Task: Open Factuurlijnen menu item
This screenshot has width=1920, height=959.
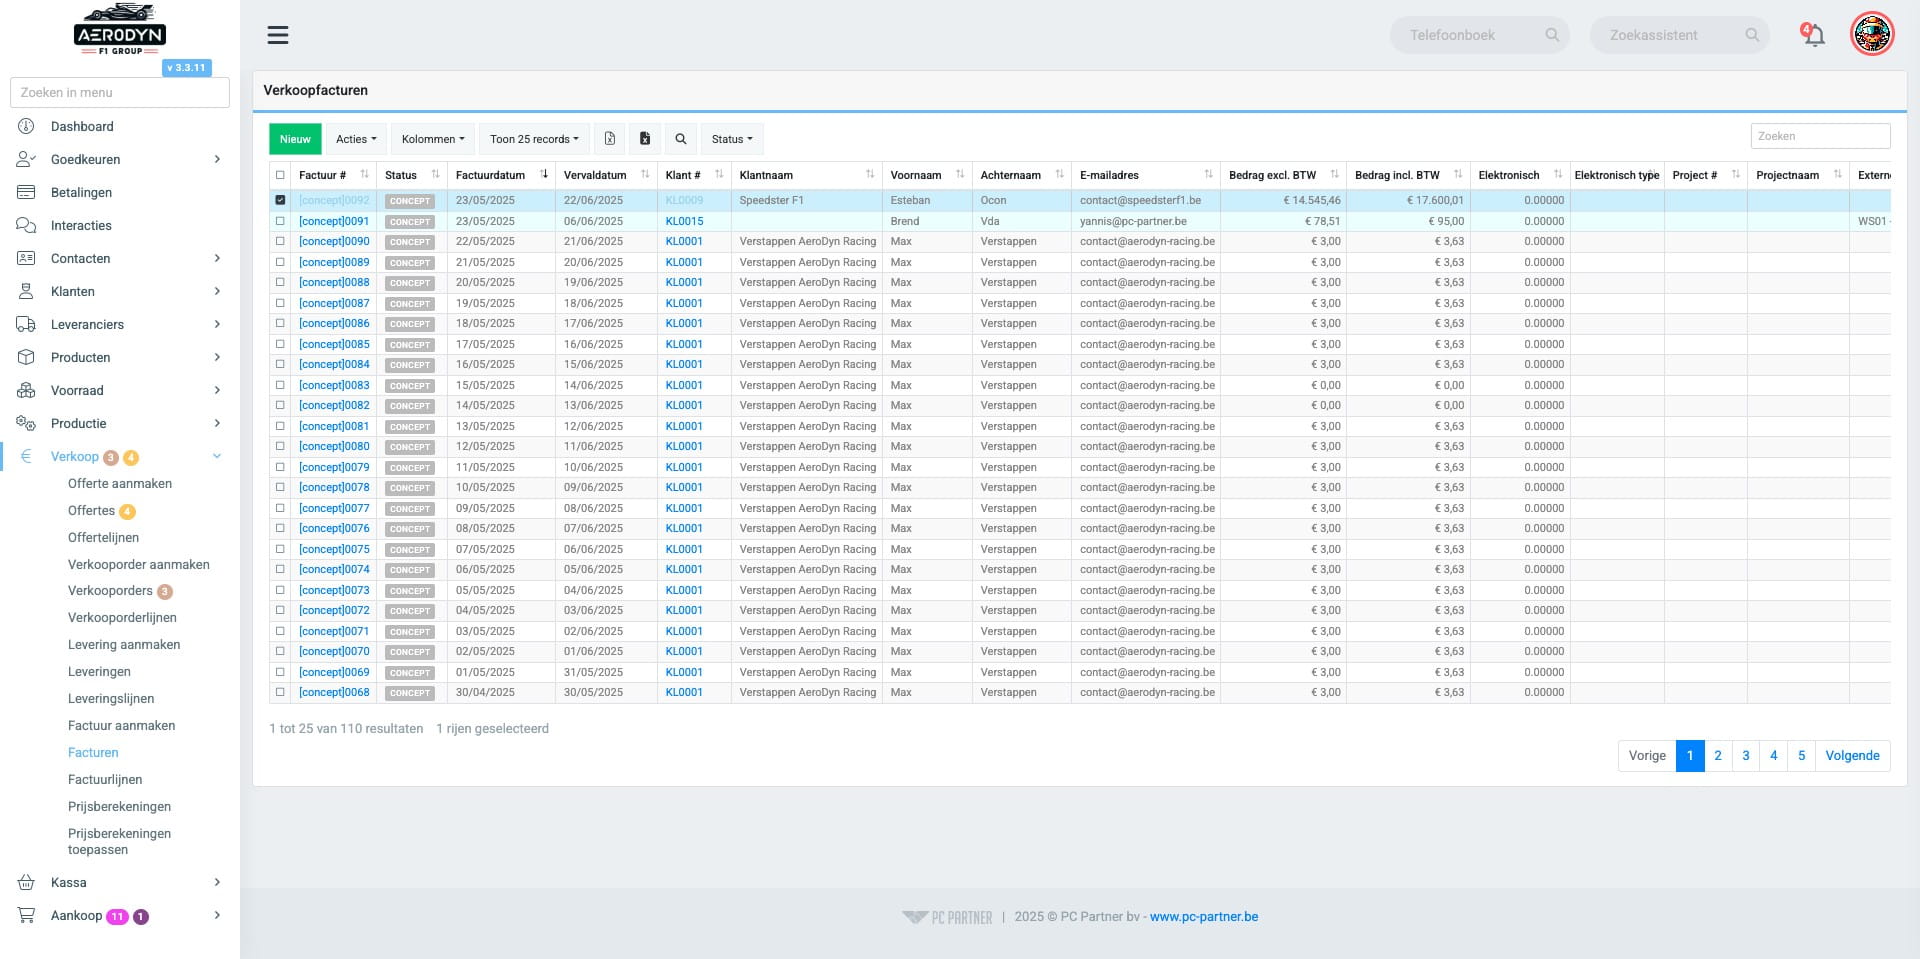Action: [105, 780]
